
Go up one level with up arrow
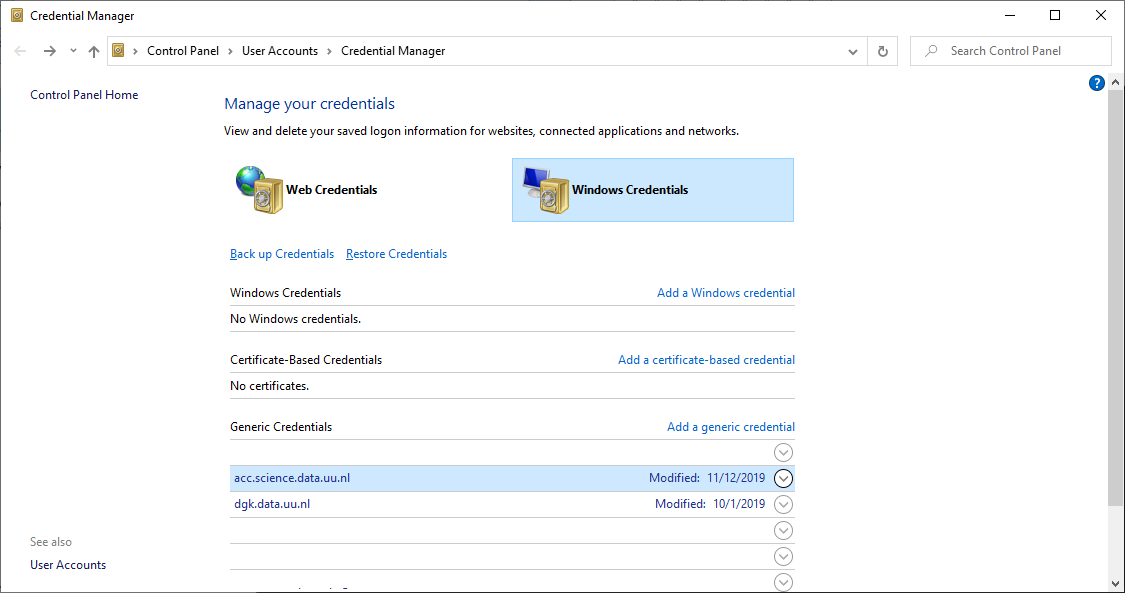[x=94, y=51]
